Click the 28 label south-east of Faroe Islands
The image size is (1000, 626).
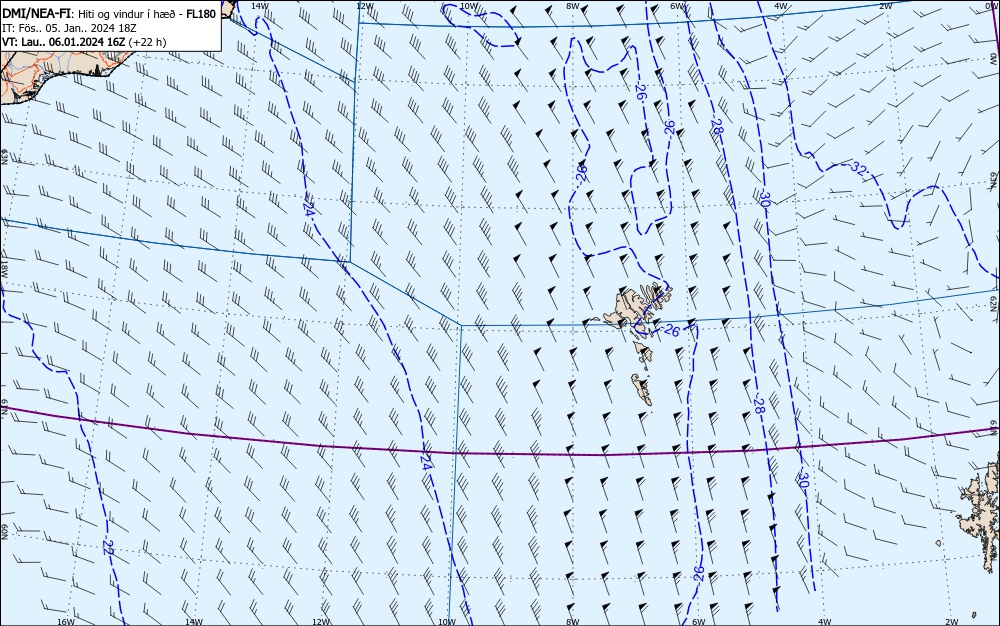tap(759, 405)
